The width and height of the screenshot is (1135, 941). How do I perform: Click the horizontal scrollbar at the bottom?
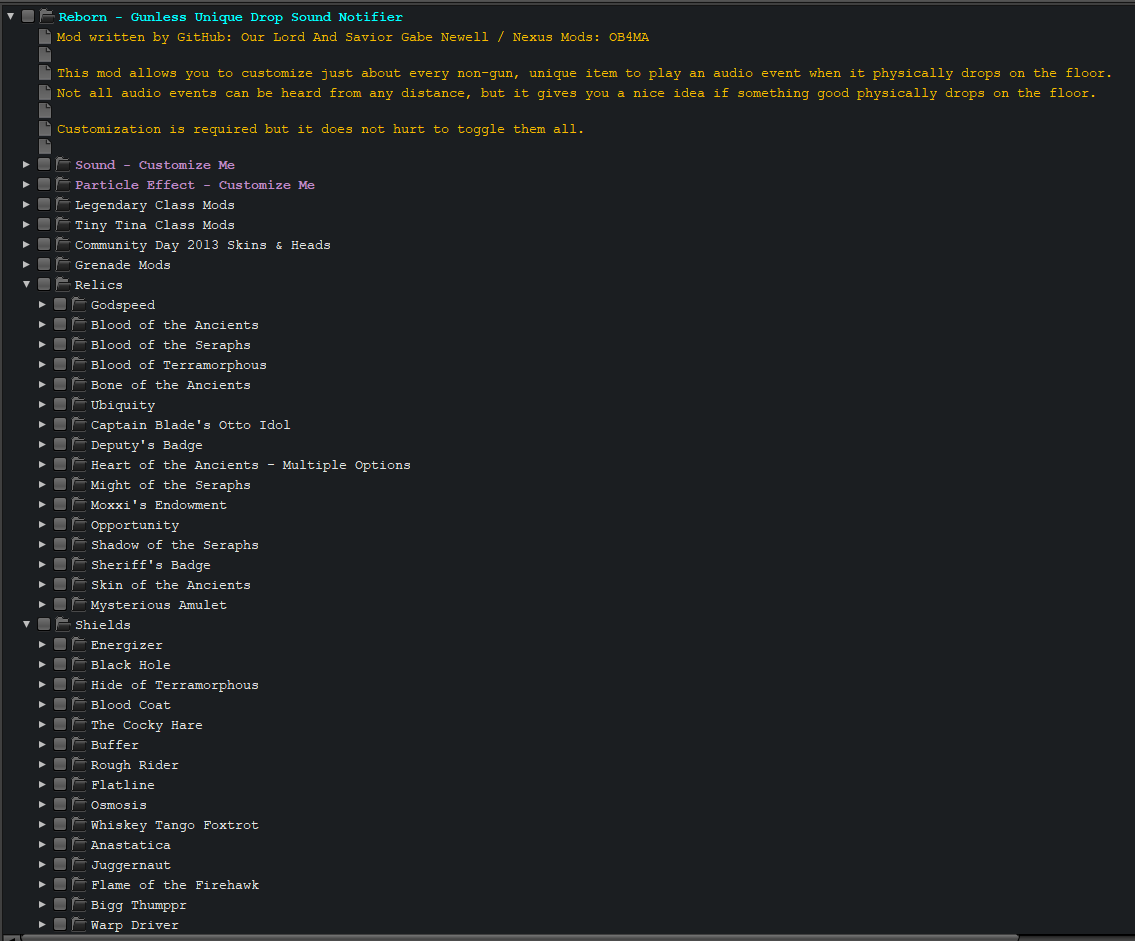tap(520, 937)
